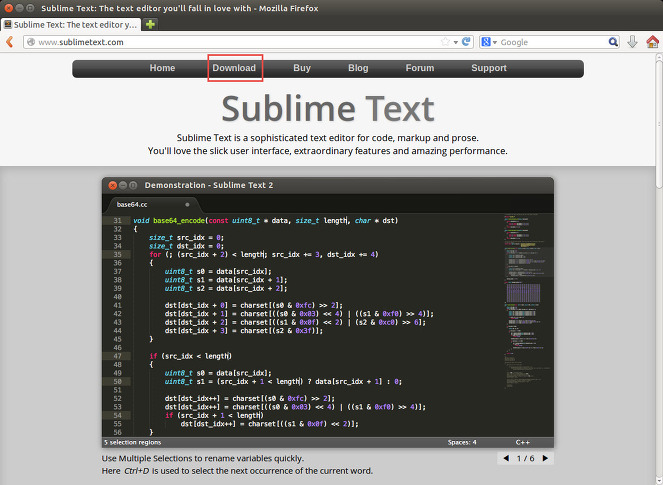Click the demonstration window's red close button
The height and width of the screenshot is (485, 663).
click(112, 185)
